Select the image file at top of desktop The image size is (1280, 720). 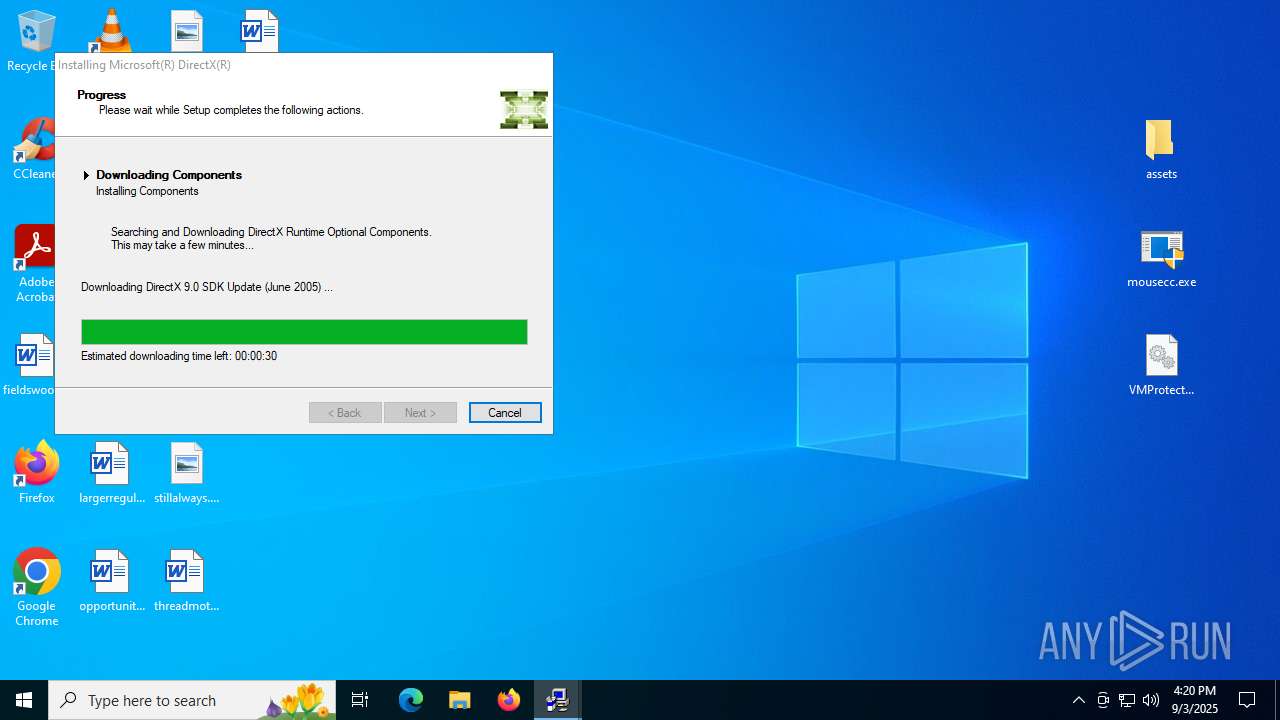pos(186,30)
